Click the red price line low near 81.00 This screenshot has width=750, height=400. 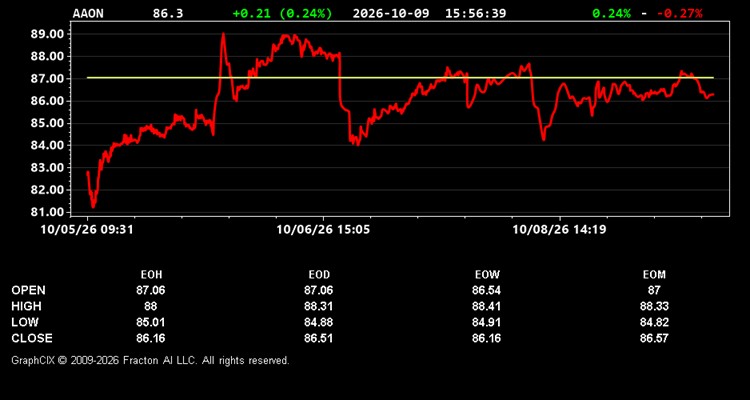[x=93, y=206]
